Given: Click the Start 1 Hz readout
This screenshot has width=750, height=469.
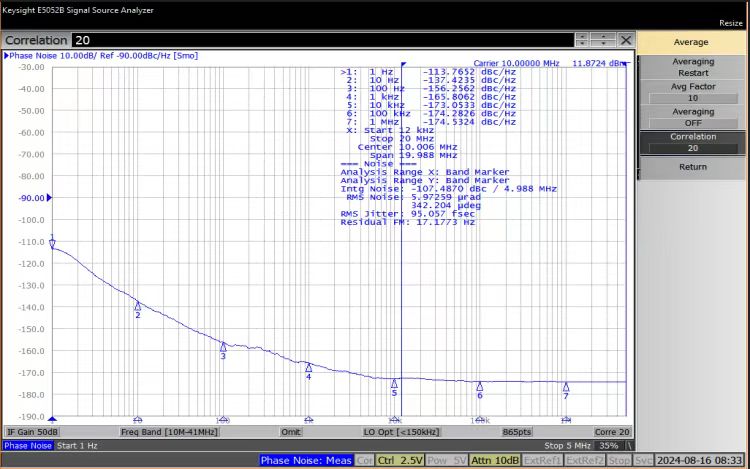Looking at the screenshot, I should pos(77,446).
